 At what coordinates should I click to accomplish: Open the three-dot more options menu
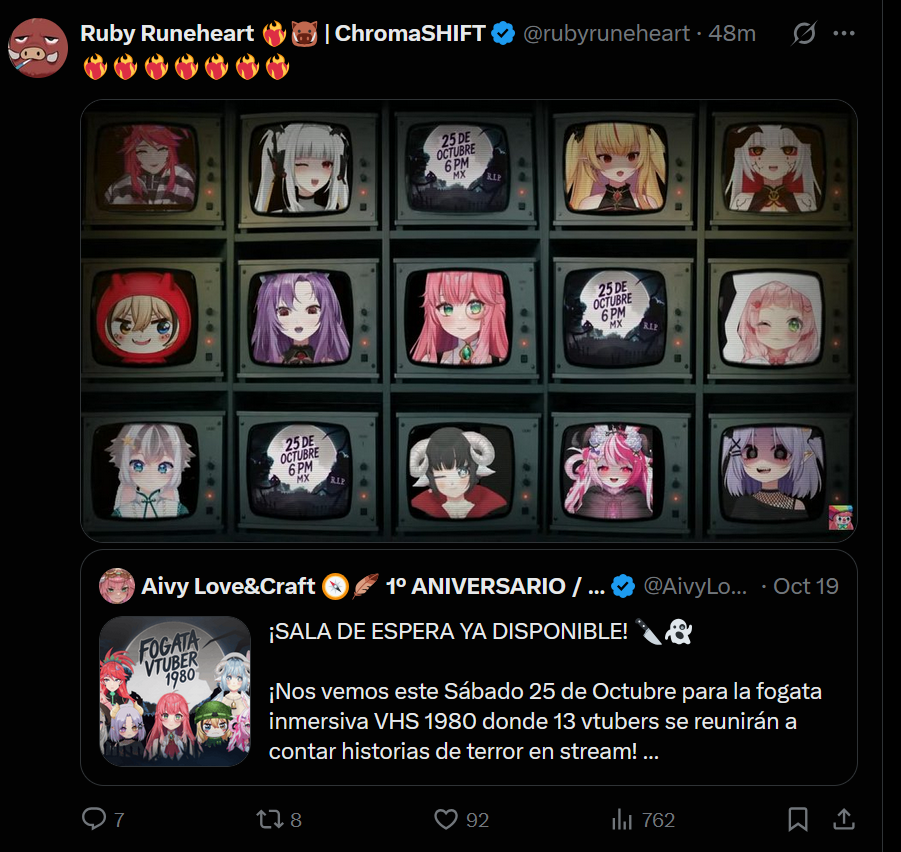pos(844,33)
